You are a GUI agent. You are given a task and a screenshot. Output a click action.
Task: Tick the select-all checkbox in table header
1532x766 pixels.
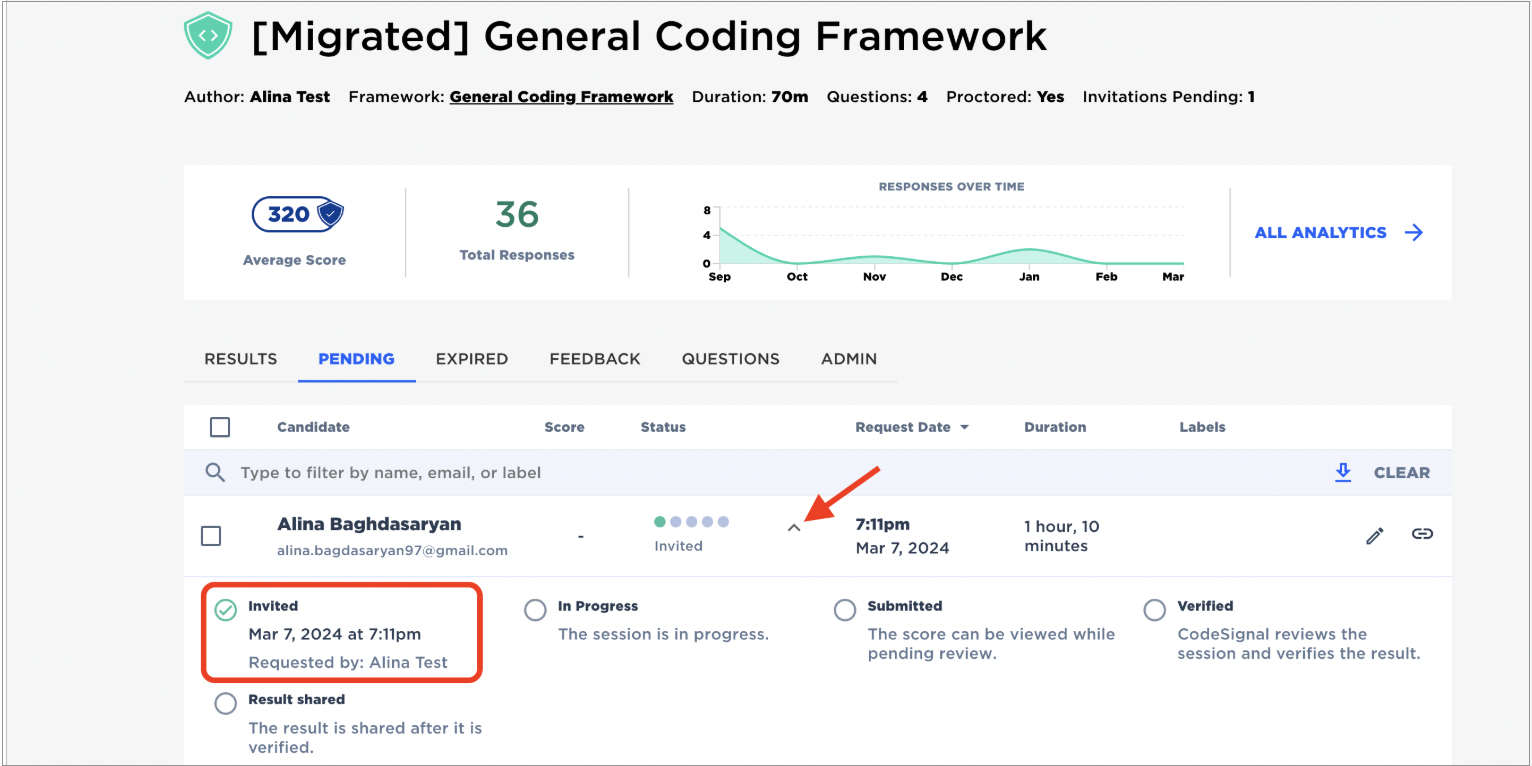pyautogui.click(x=220, y=427)
